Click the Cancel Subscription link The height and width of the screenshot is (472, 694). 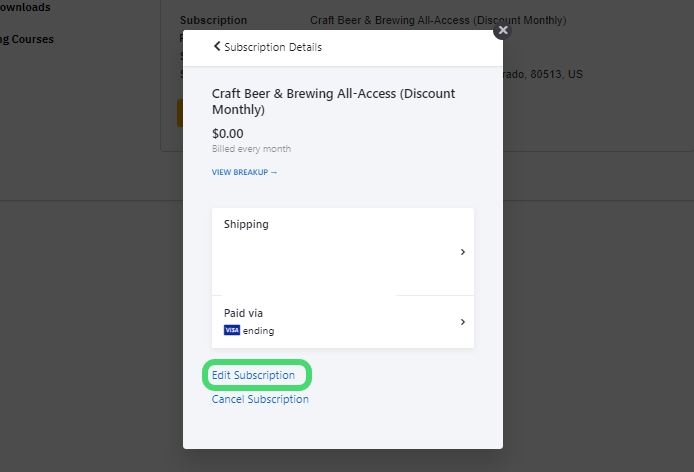[260, 399]
